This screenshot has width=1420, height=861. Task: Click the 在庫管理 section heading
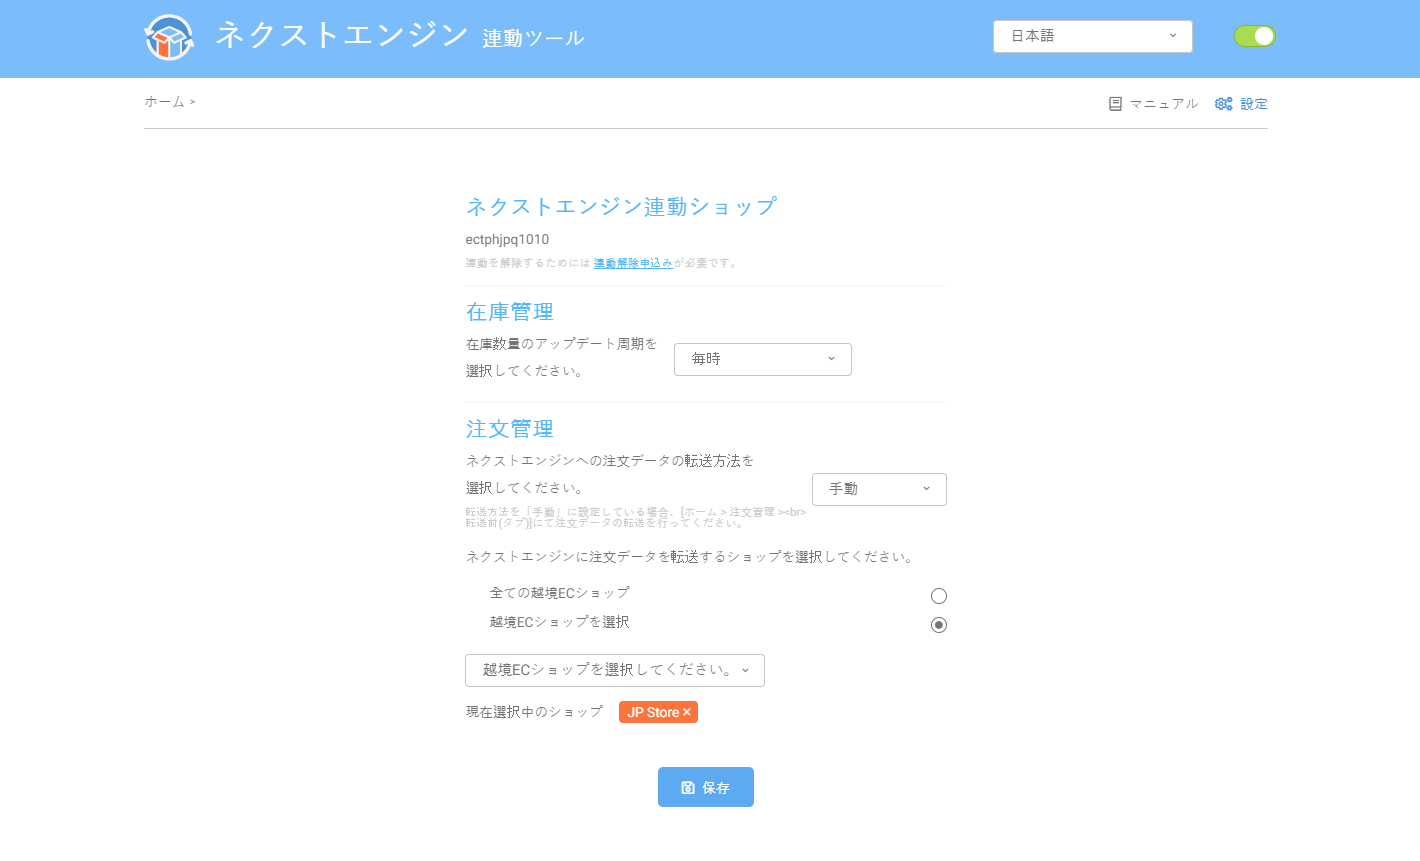(510, 312)
